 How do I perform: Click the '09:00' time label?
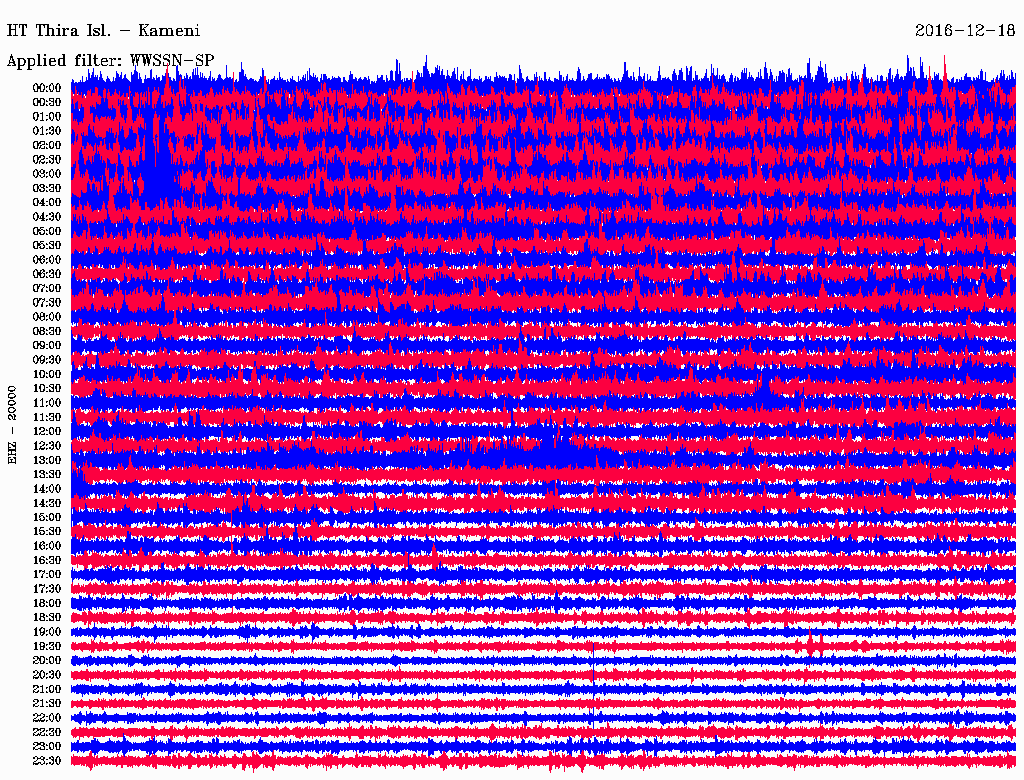tap(47, 346)
